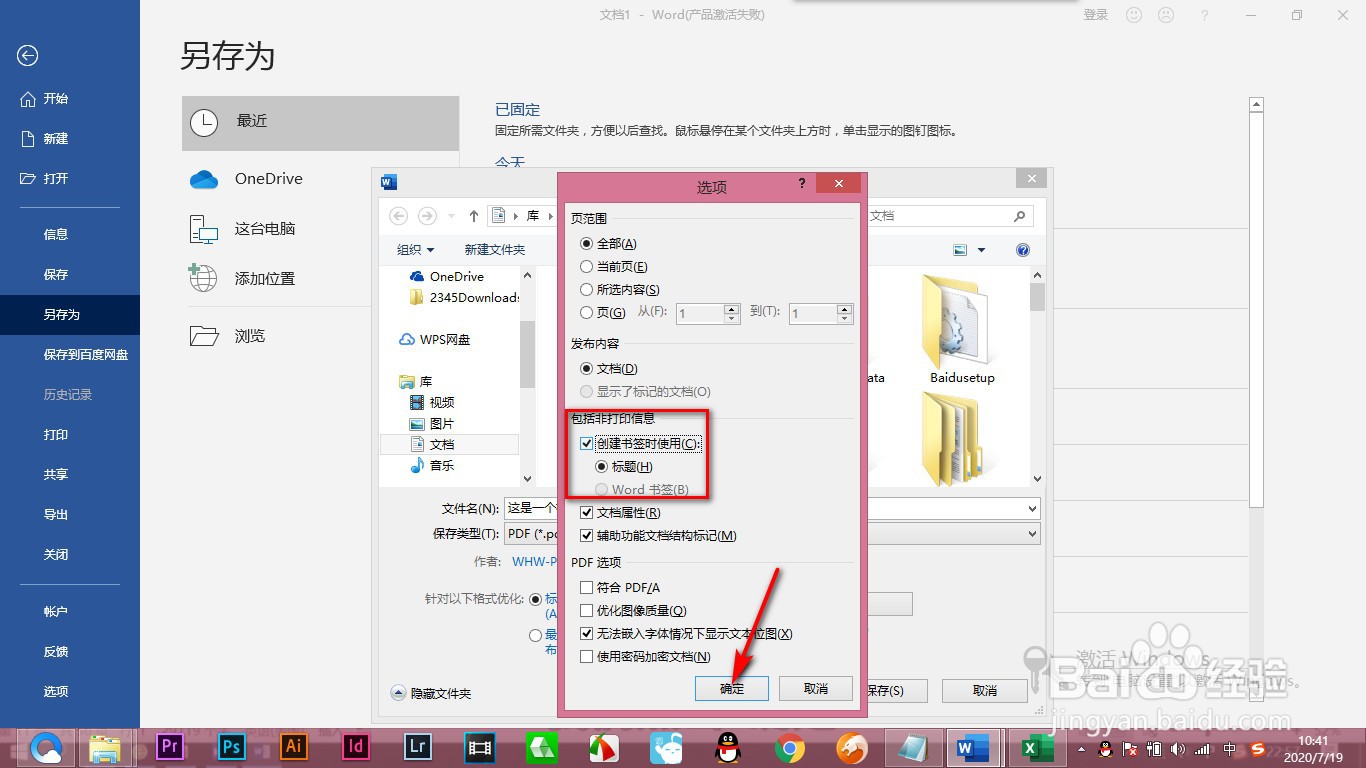This screenshot has width=1366, height=768.
Task: Launch Photoshop from the taskbar
Action: (x=232, y=746)
